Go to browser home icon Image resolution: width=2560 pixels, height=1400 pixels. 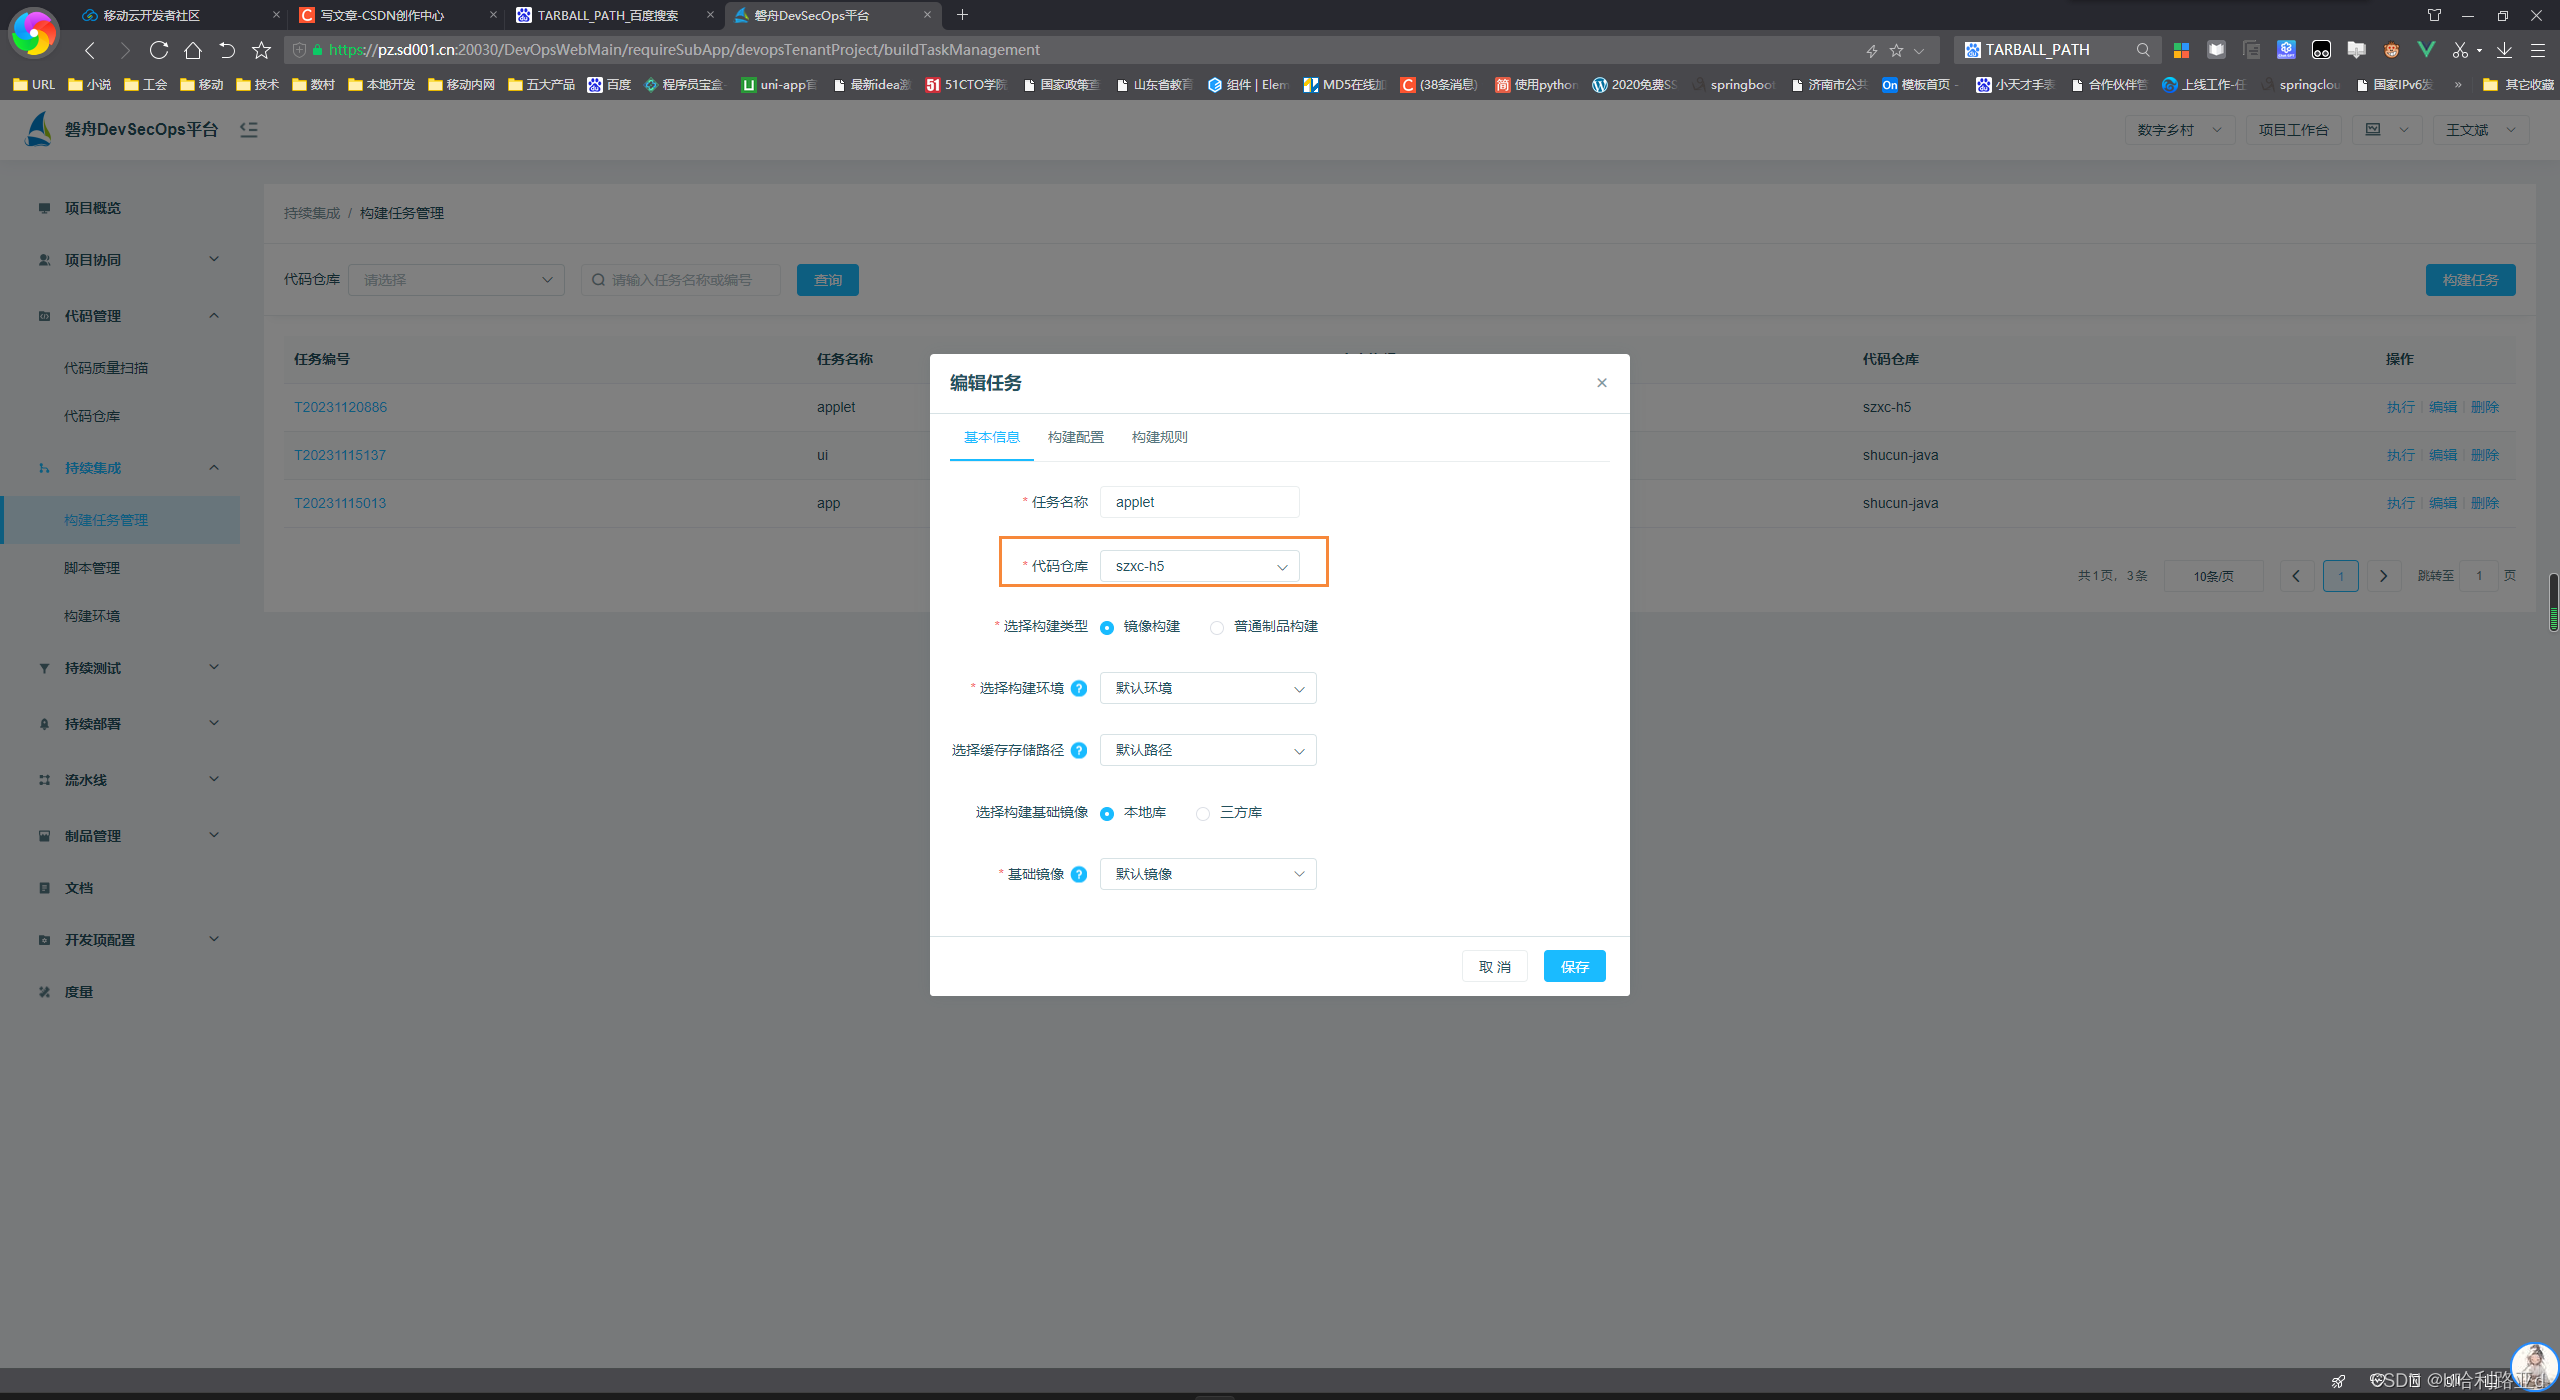(193, 50)
